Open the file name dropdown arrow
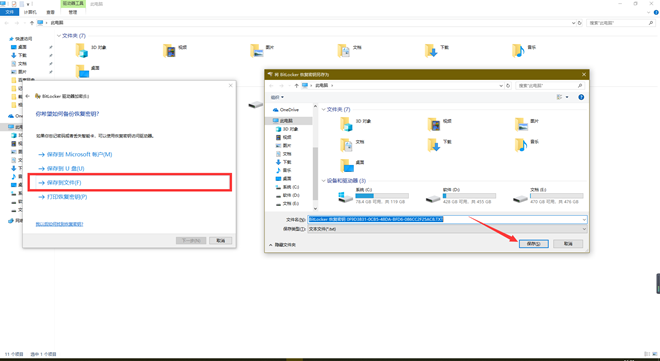660x361 pixels. tap(584, 219)
